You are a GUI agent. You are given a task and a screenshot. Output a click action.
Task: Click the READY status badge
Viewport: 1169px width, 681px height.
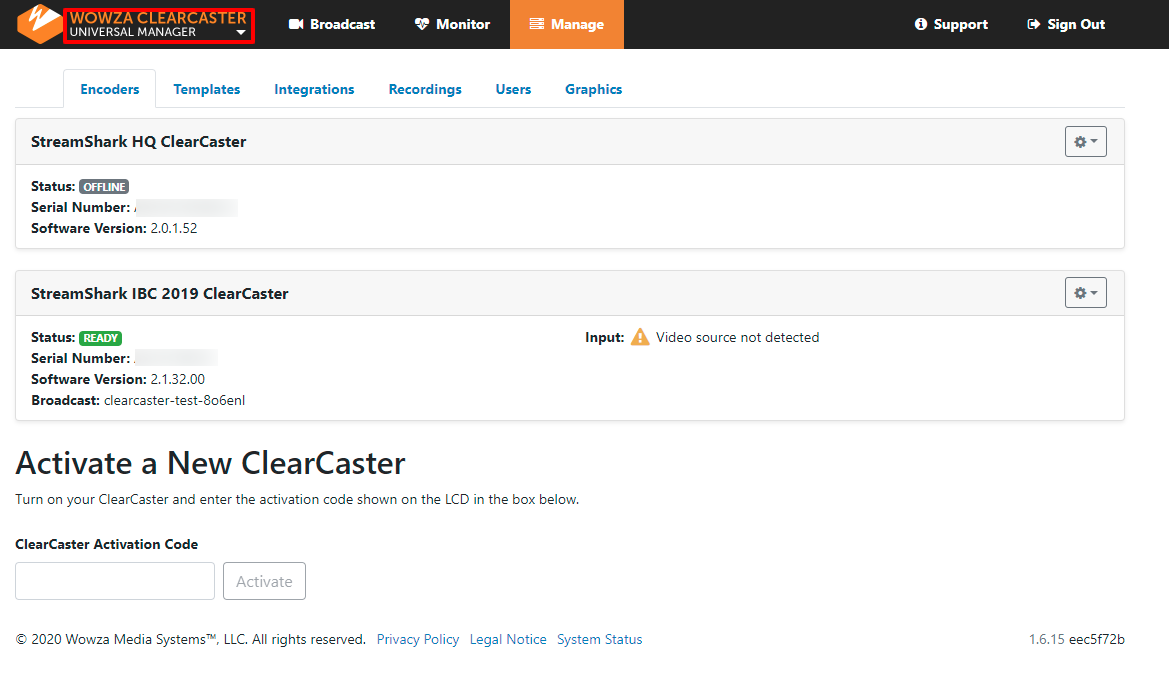tap(101, 338)
